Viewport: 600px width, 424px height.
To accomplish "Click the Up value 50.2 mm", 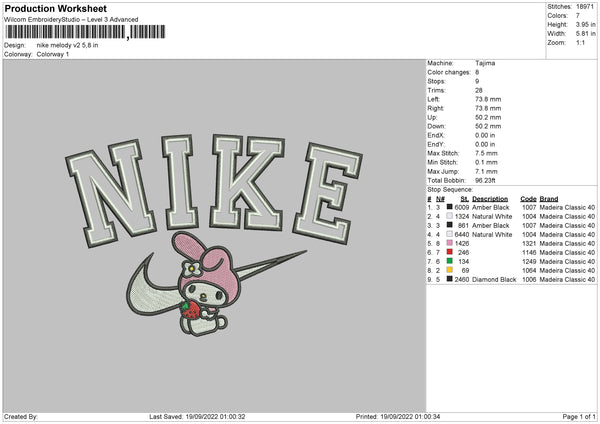I will (x=488, y=117).
